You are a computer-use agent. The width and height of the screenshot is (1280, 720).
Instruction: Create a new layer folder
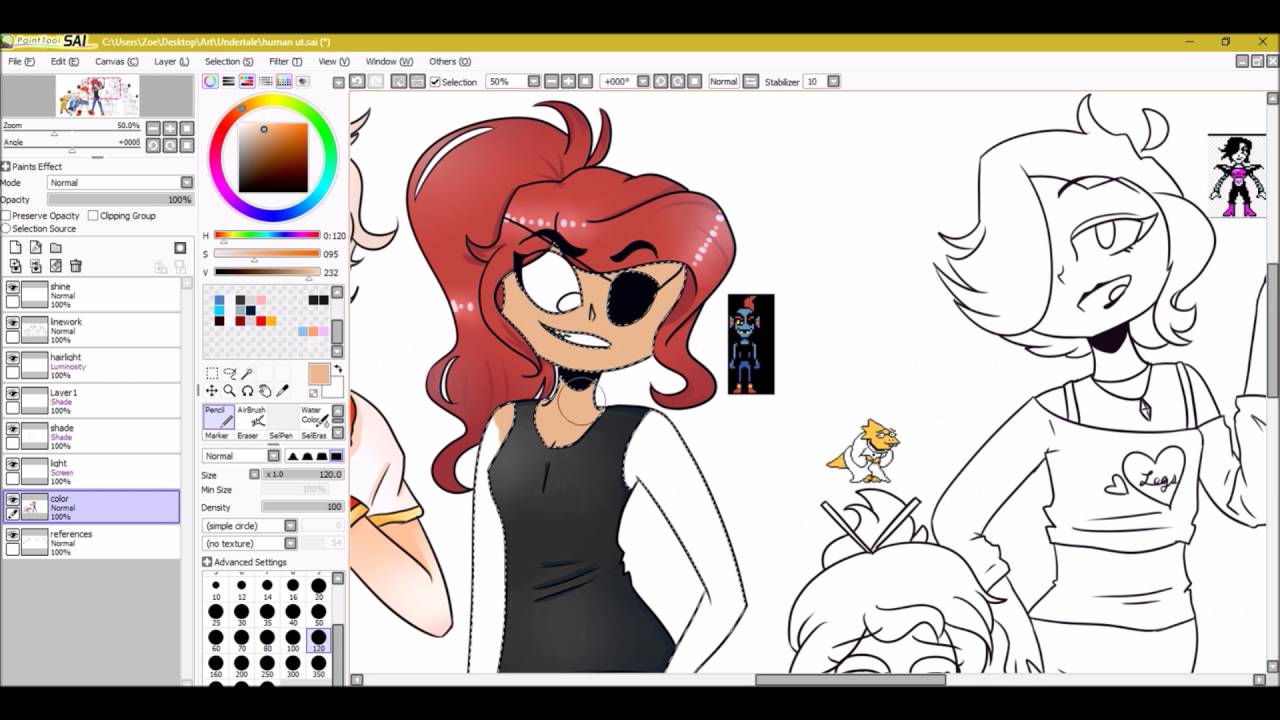(x=56, y=248)
